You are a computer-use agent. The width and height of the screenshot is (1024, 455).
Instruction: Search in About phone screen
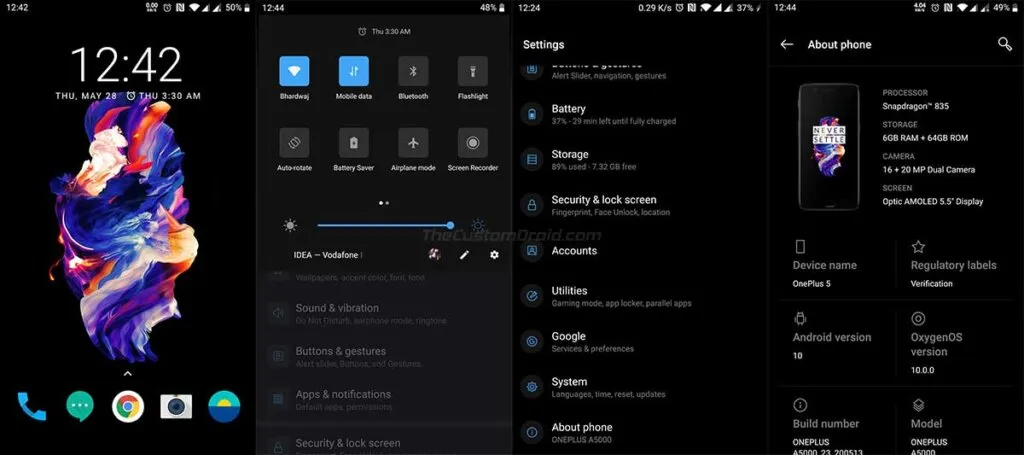pos(1004,44)
